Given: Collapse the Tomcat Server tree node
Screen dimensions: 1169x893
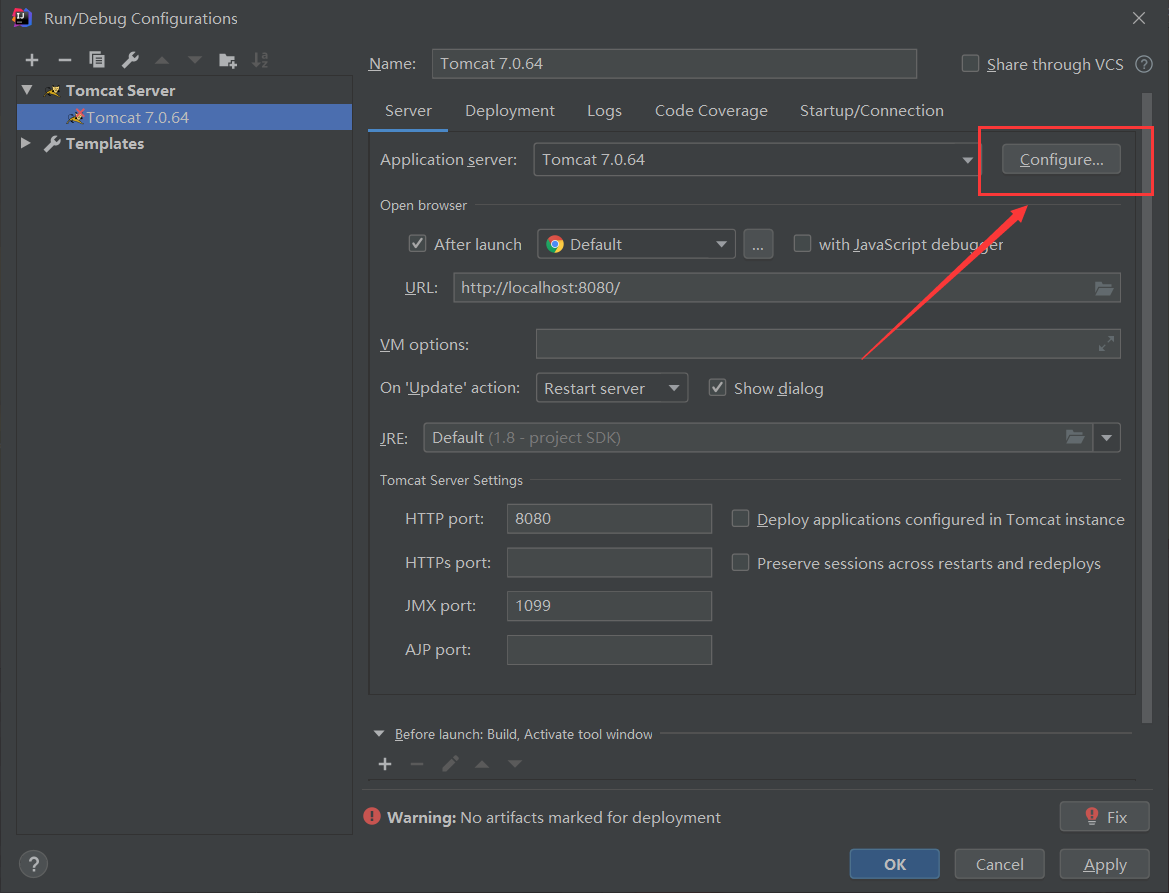Looking at the screenshot, I should tap(28, 90).
